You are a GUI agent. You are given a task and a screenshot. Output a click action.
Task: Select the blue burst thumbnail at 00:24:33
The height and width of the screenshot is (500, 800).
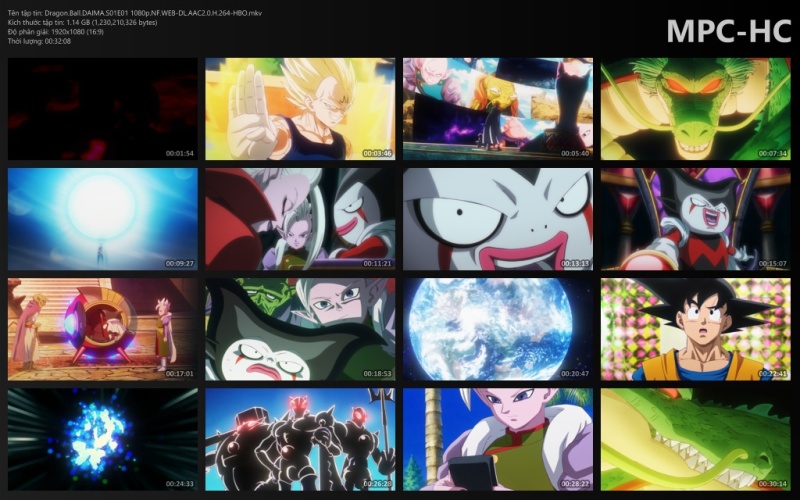(x=103, y=439)
